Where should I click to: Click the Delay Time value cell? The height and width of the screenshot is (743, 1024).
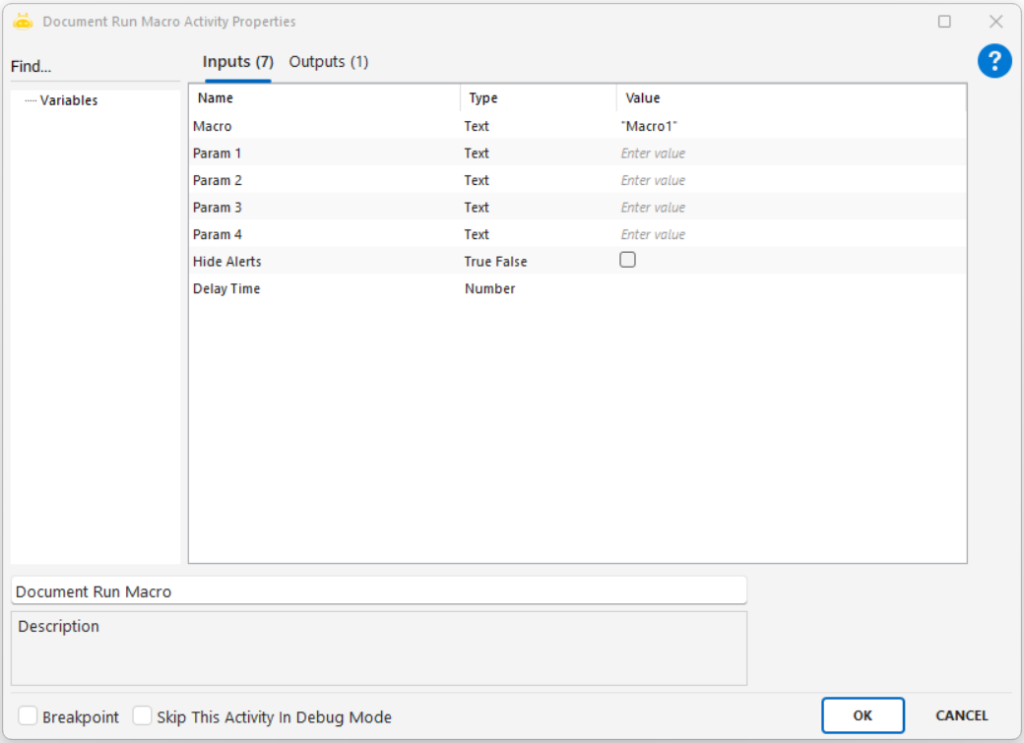[790, 289]
